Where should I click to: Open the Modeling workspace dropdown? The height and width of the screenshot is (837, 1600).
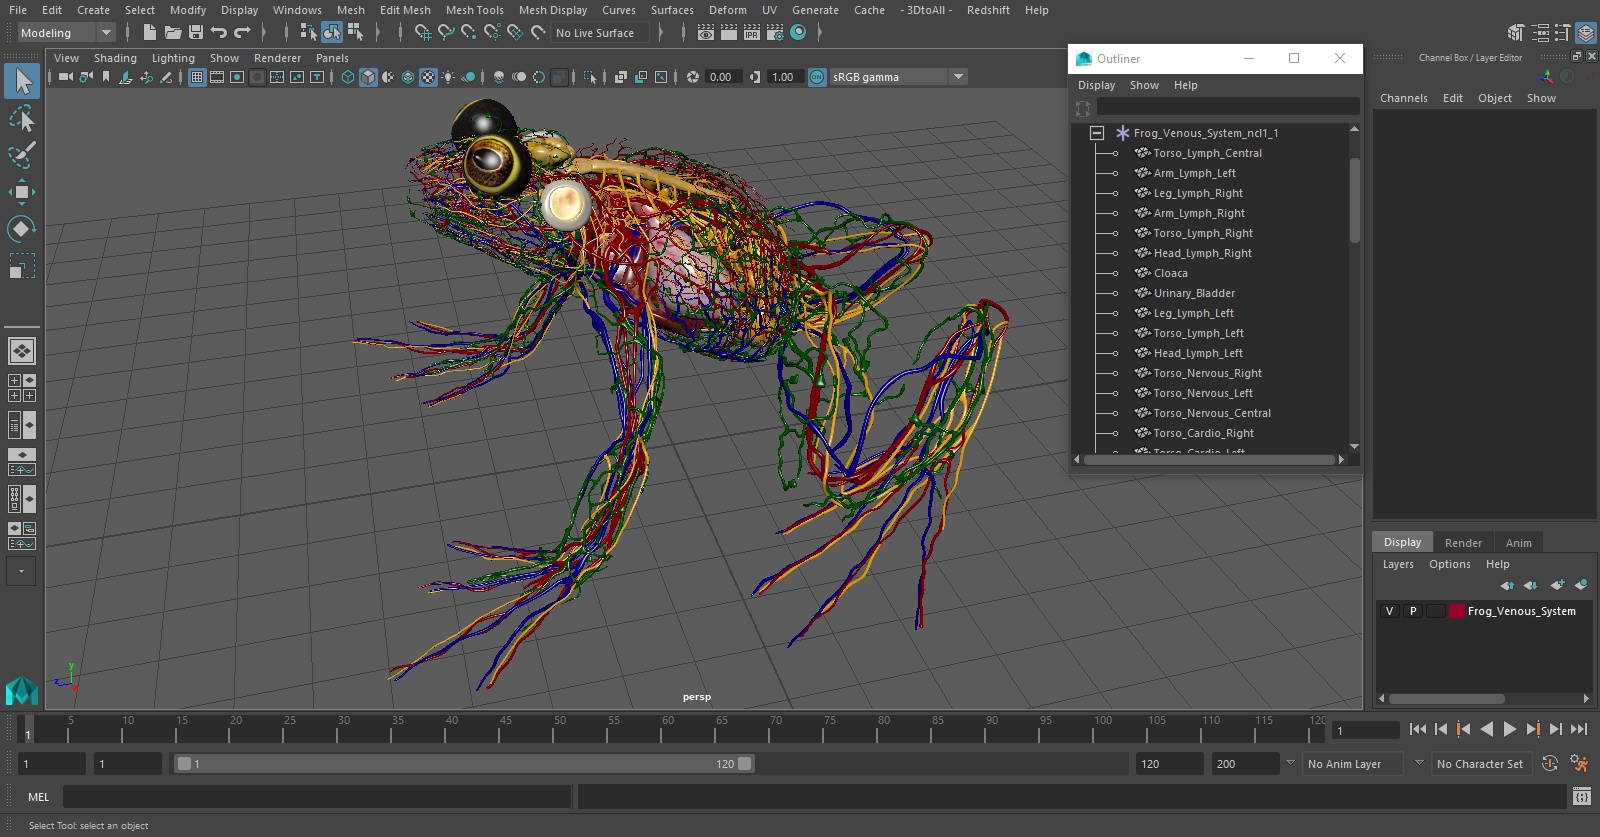click(66, 33)
